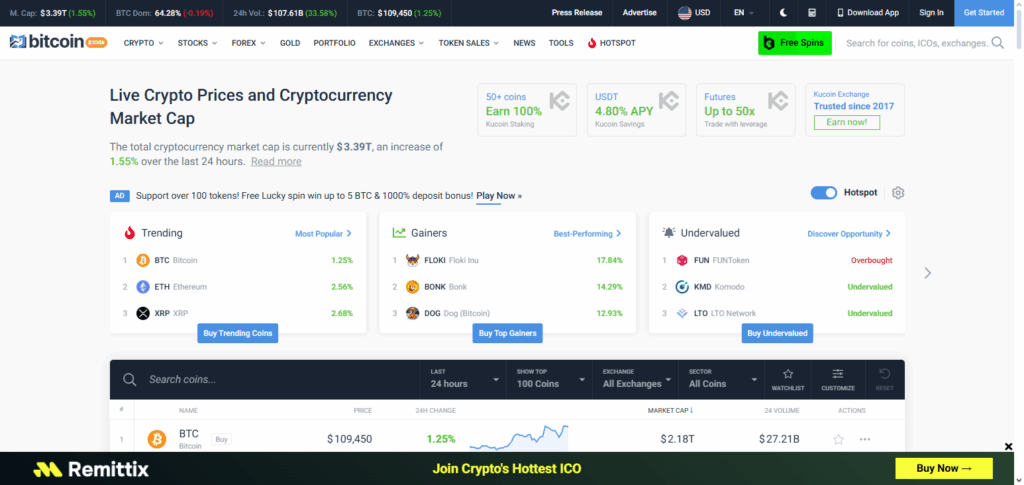Click the Buy Now Remittix button
This screenshot has height=485, width=1024.
(x=944, y=468)
